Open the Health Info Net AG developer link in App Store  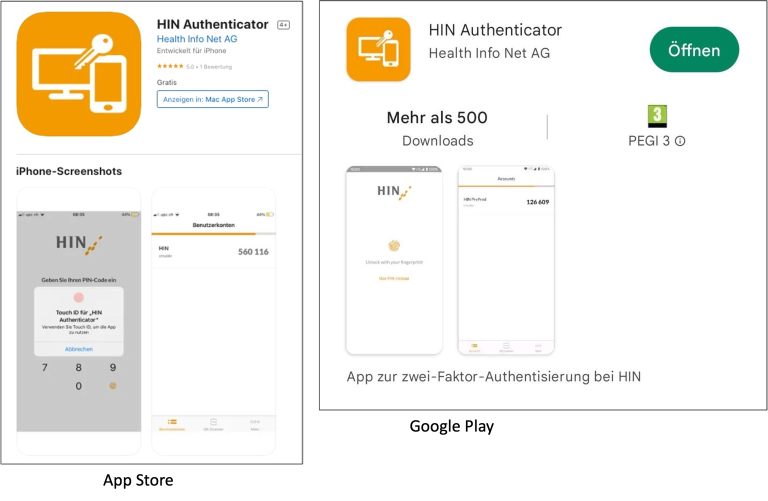[197, 39]
